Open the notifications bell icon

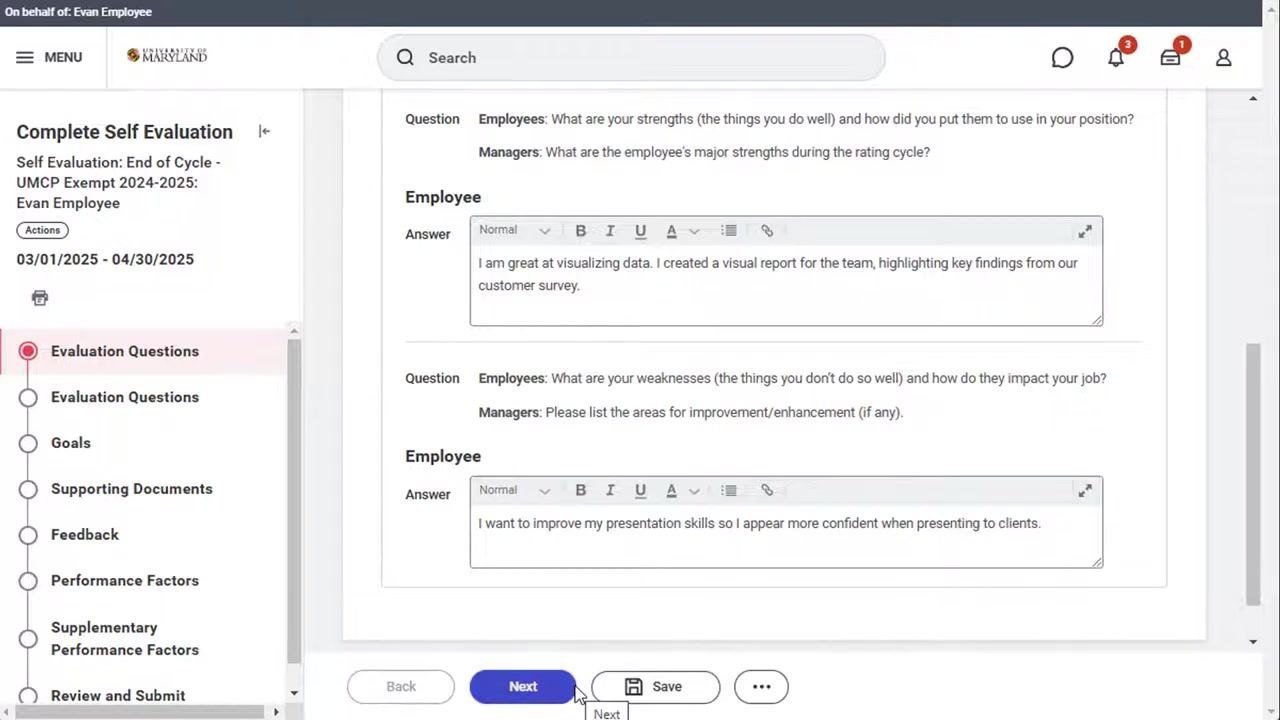point(1116,58)
